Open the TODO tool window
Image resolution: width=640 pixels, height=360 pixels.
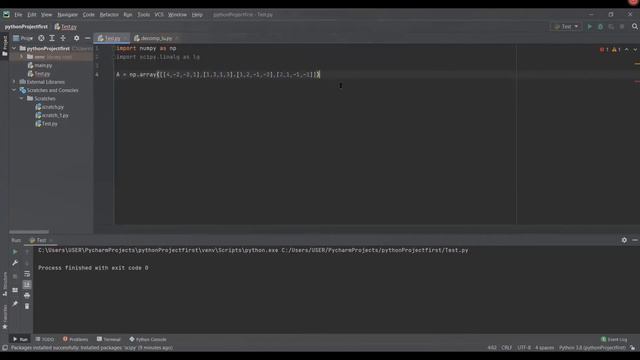45,339
